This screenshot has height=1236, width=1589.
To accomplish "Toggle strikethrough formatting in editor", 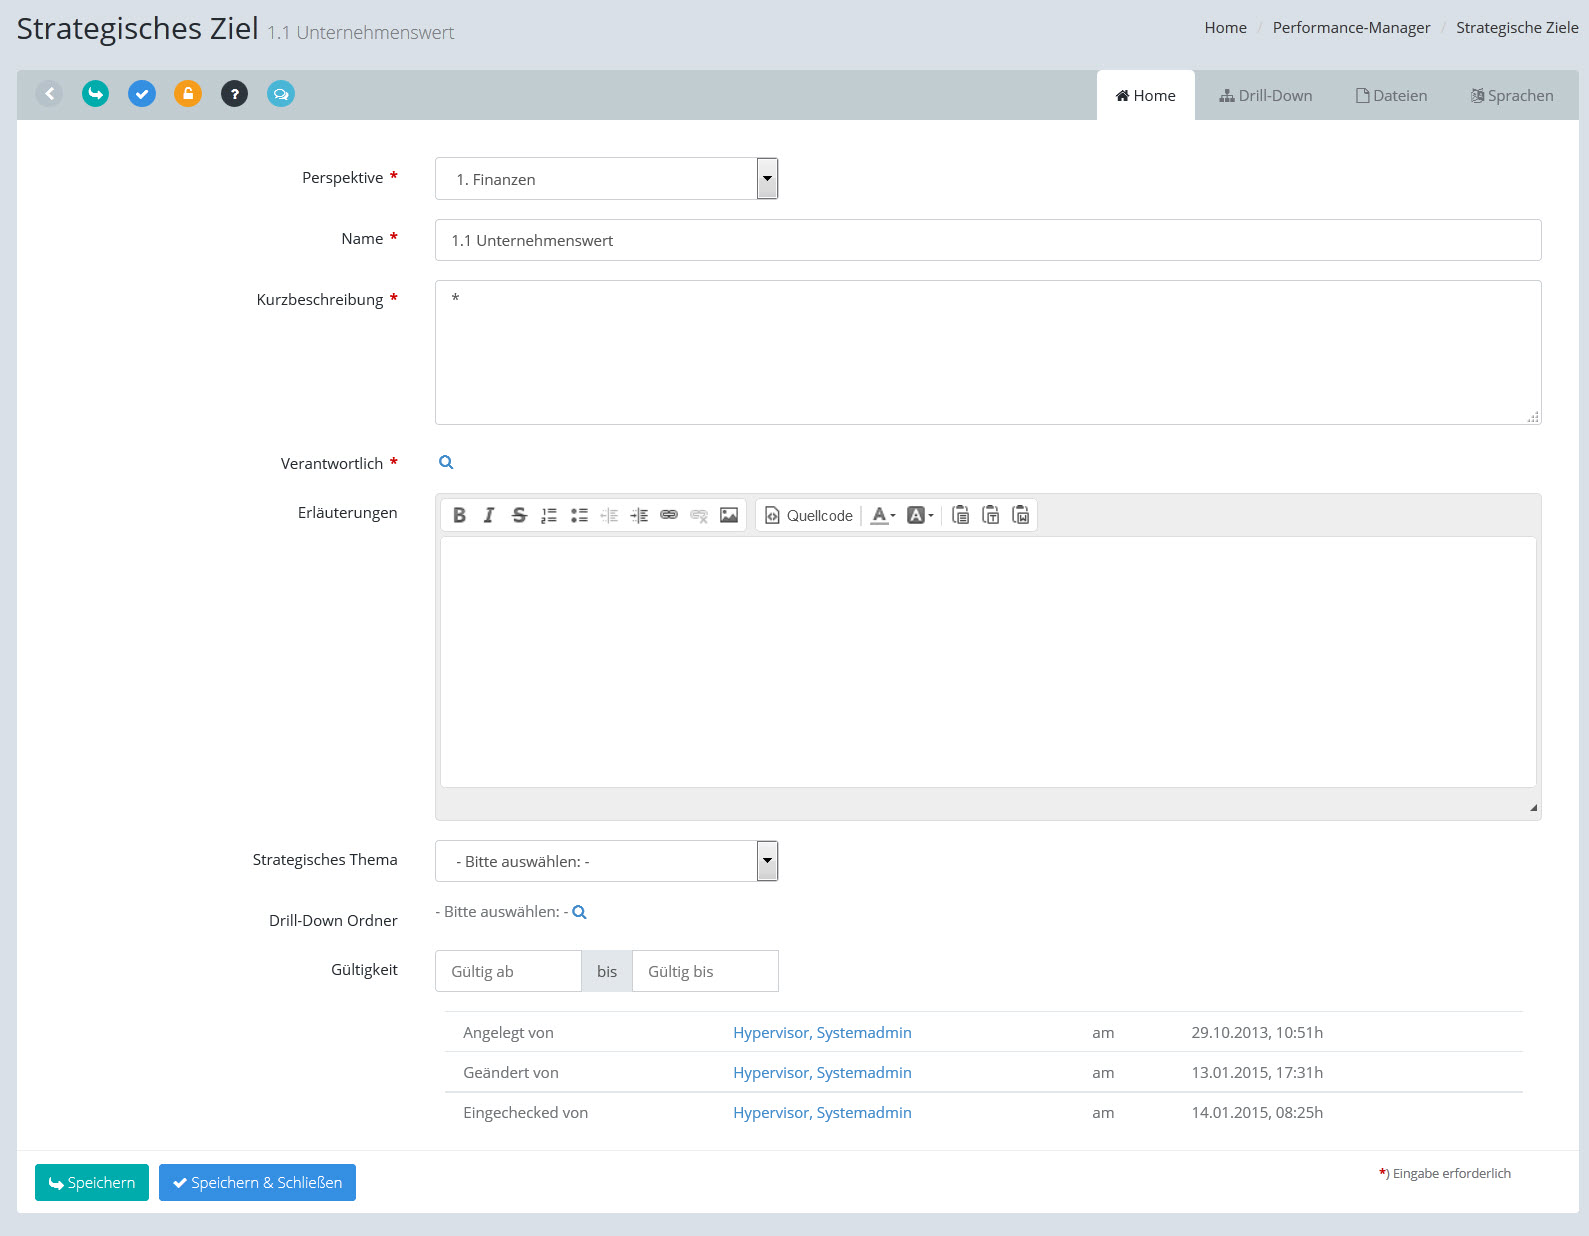I will (519, 515).
